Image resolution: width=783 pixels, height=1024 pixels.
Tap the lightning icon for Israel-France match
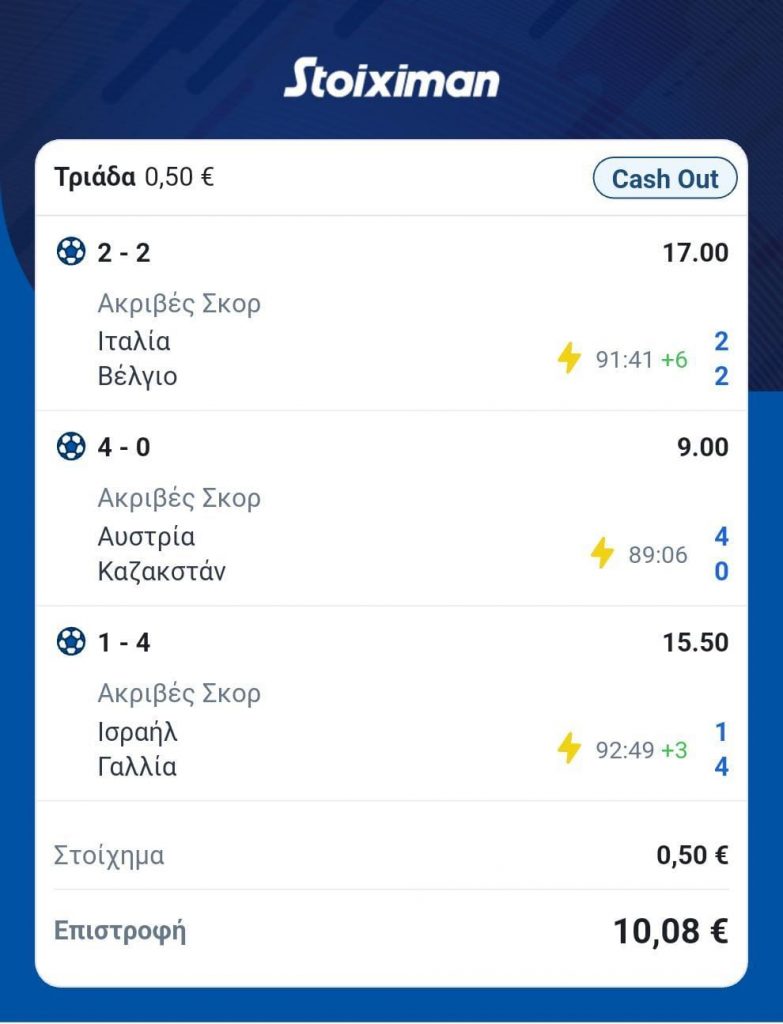click(569, 748)
